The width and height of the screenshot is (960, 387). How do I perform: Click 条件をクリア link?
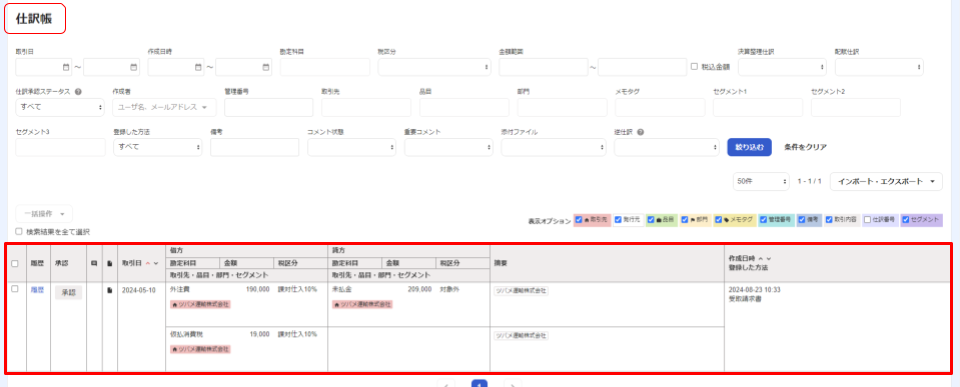coord(805,147)
